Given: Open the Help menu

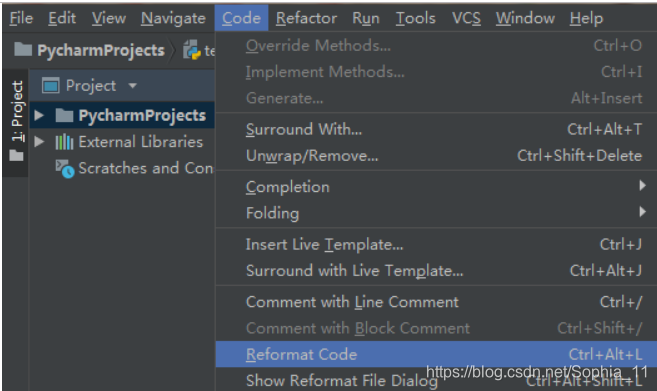Looking at the screenshot, I should click(x=586, y=18).
